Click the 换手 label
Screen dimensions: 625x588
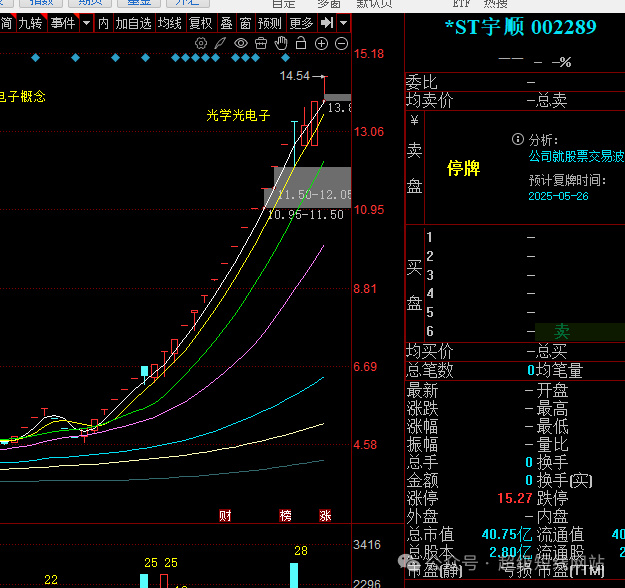click(552, 462)
